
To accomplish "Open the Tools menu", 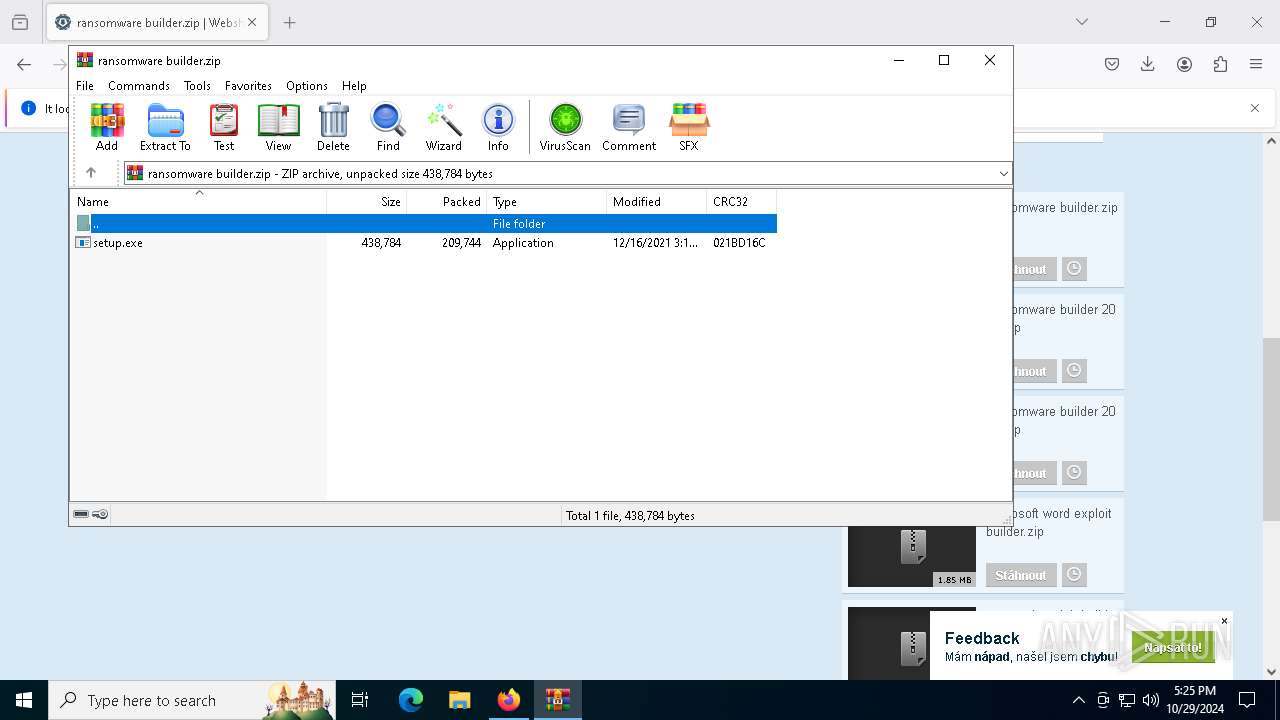I will click(197, 86).
